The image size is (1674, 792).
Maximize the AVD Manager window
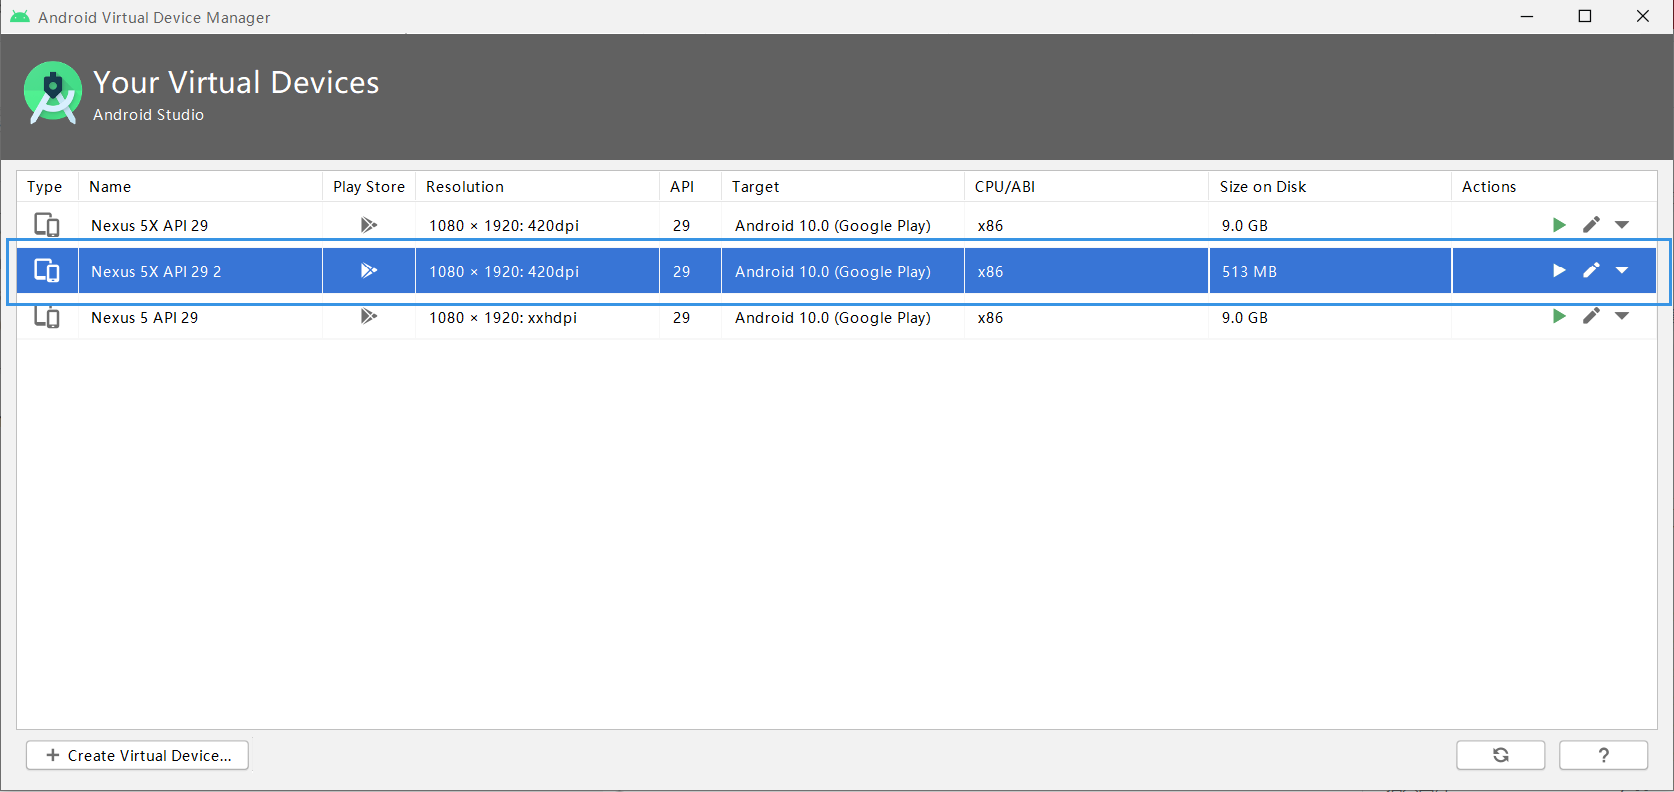click(x=1585, y=16)
